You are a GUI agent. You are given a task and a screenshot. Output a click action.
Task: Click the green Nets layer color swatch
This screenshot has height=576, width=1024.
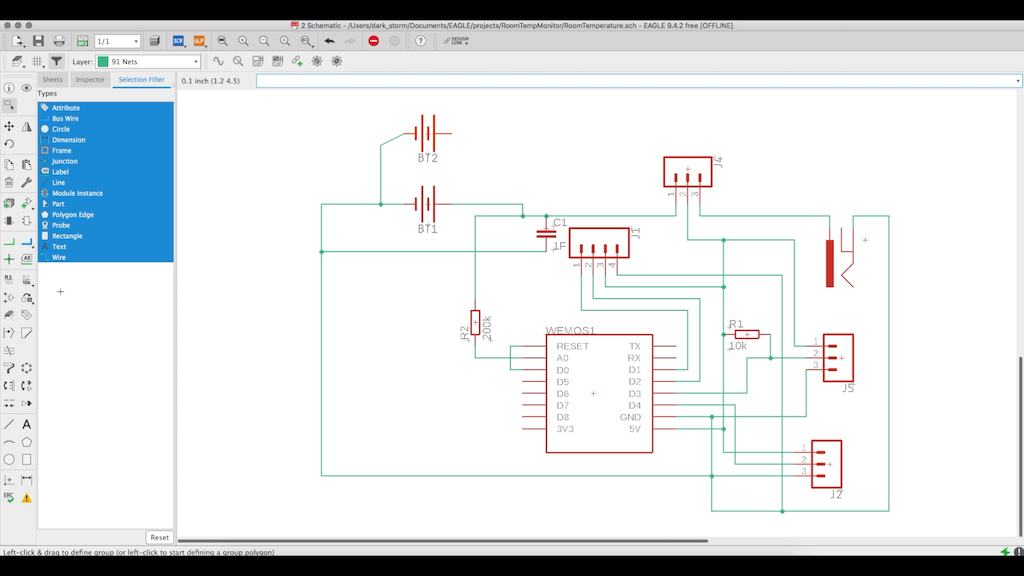[103, 61]
